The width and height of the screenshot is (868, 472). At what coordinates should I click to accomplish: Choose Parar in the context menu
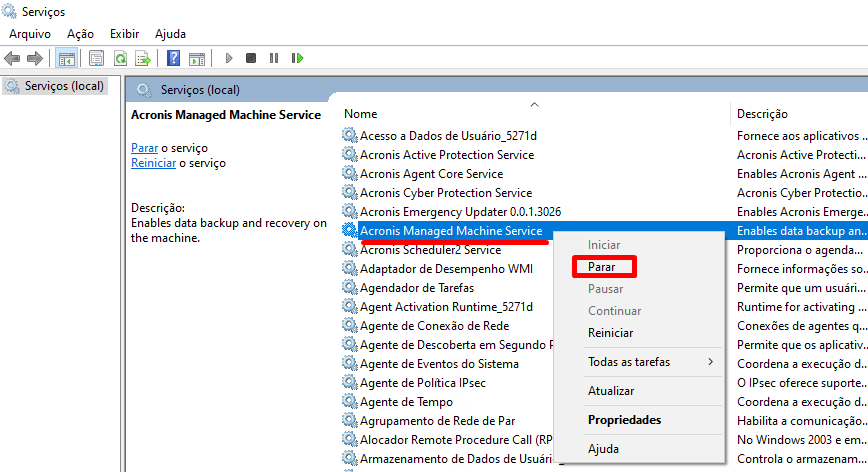[602, 267]
